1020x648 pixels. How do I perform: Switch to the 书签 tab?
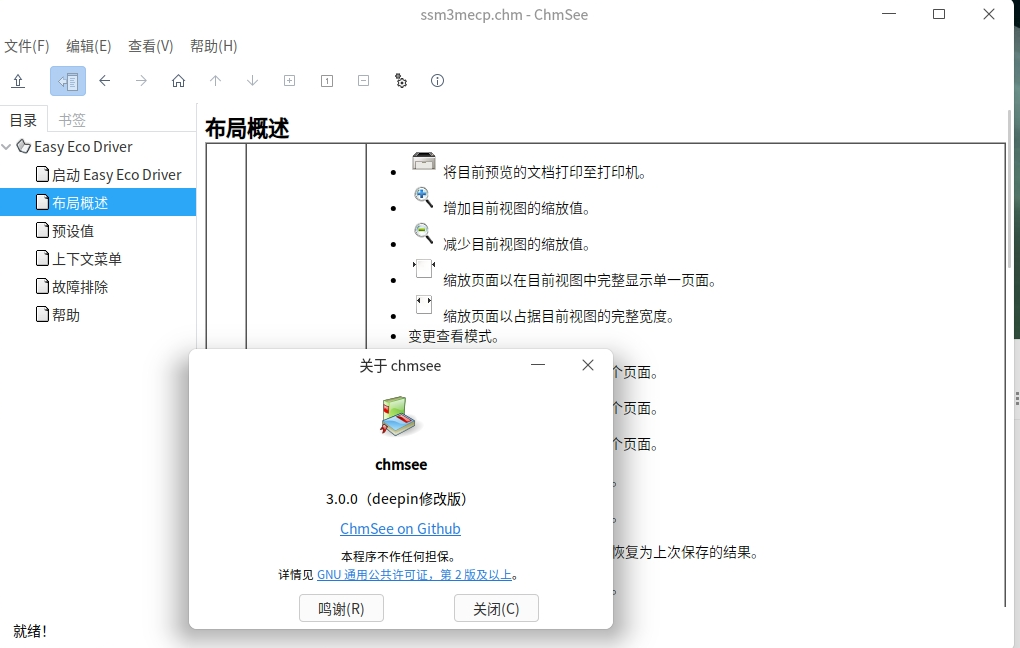pyautogui.click(x=72, y=120)
